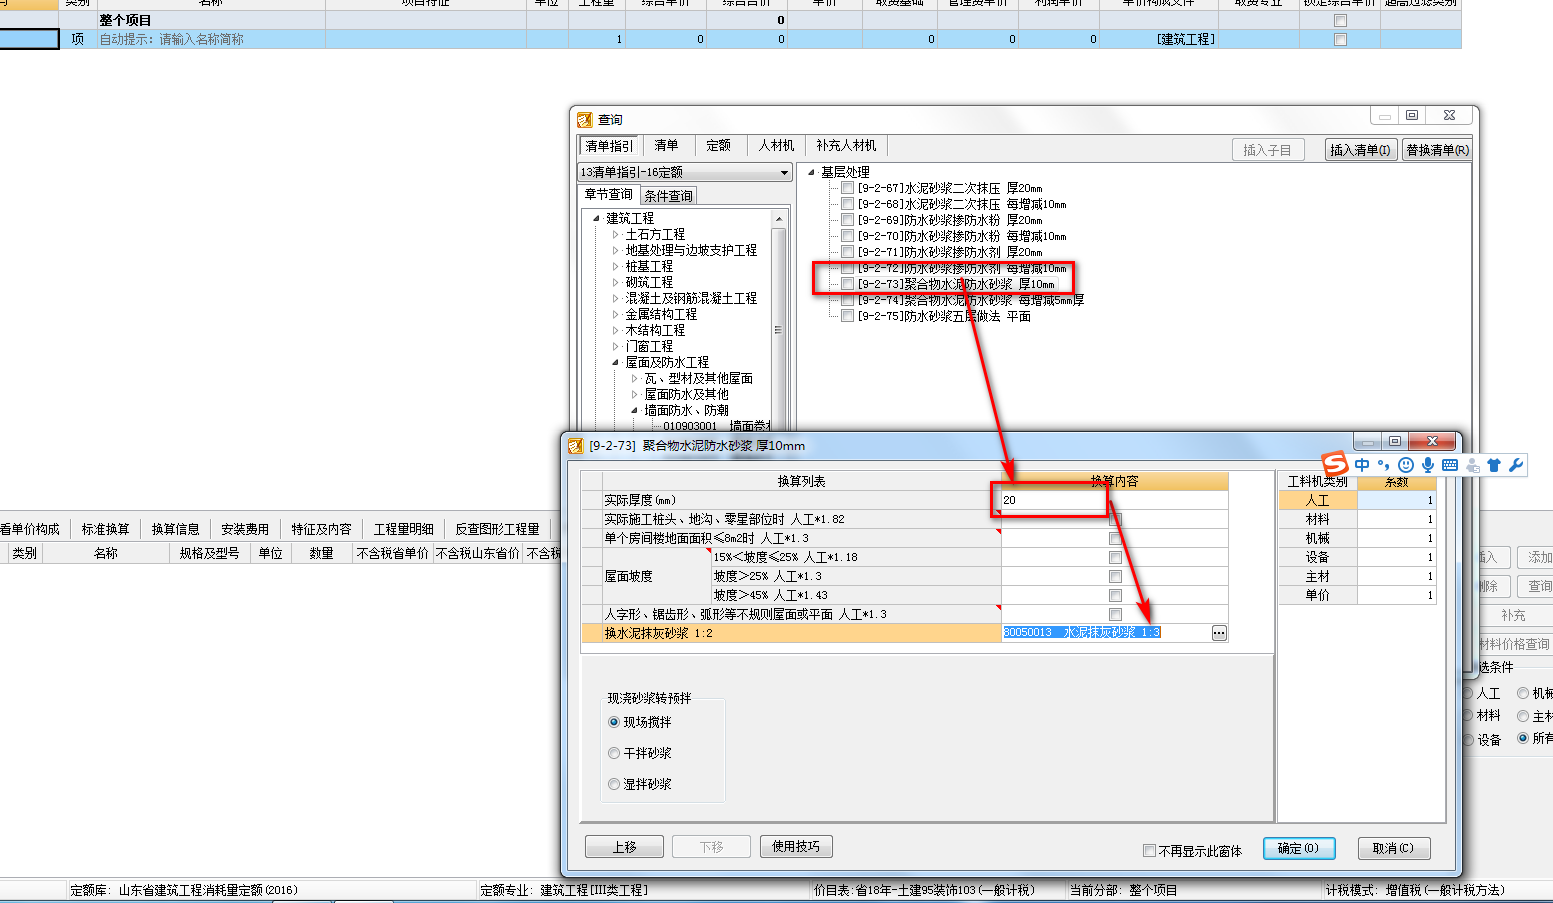The width and height of the screenshot is (1553, 903).
Task: Click the 自动提示:请输入名称简称 cell
Action: [211, 39]
